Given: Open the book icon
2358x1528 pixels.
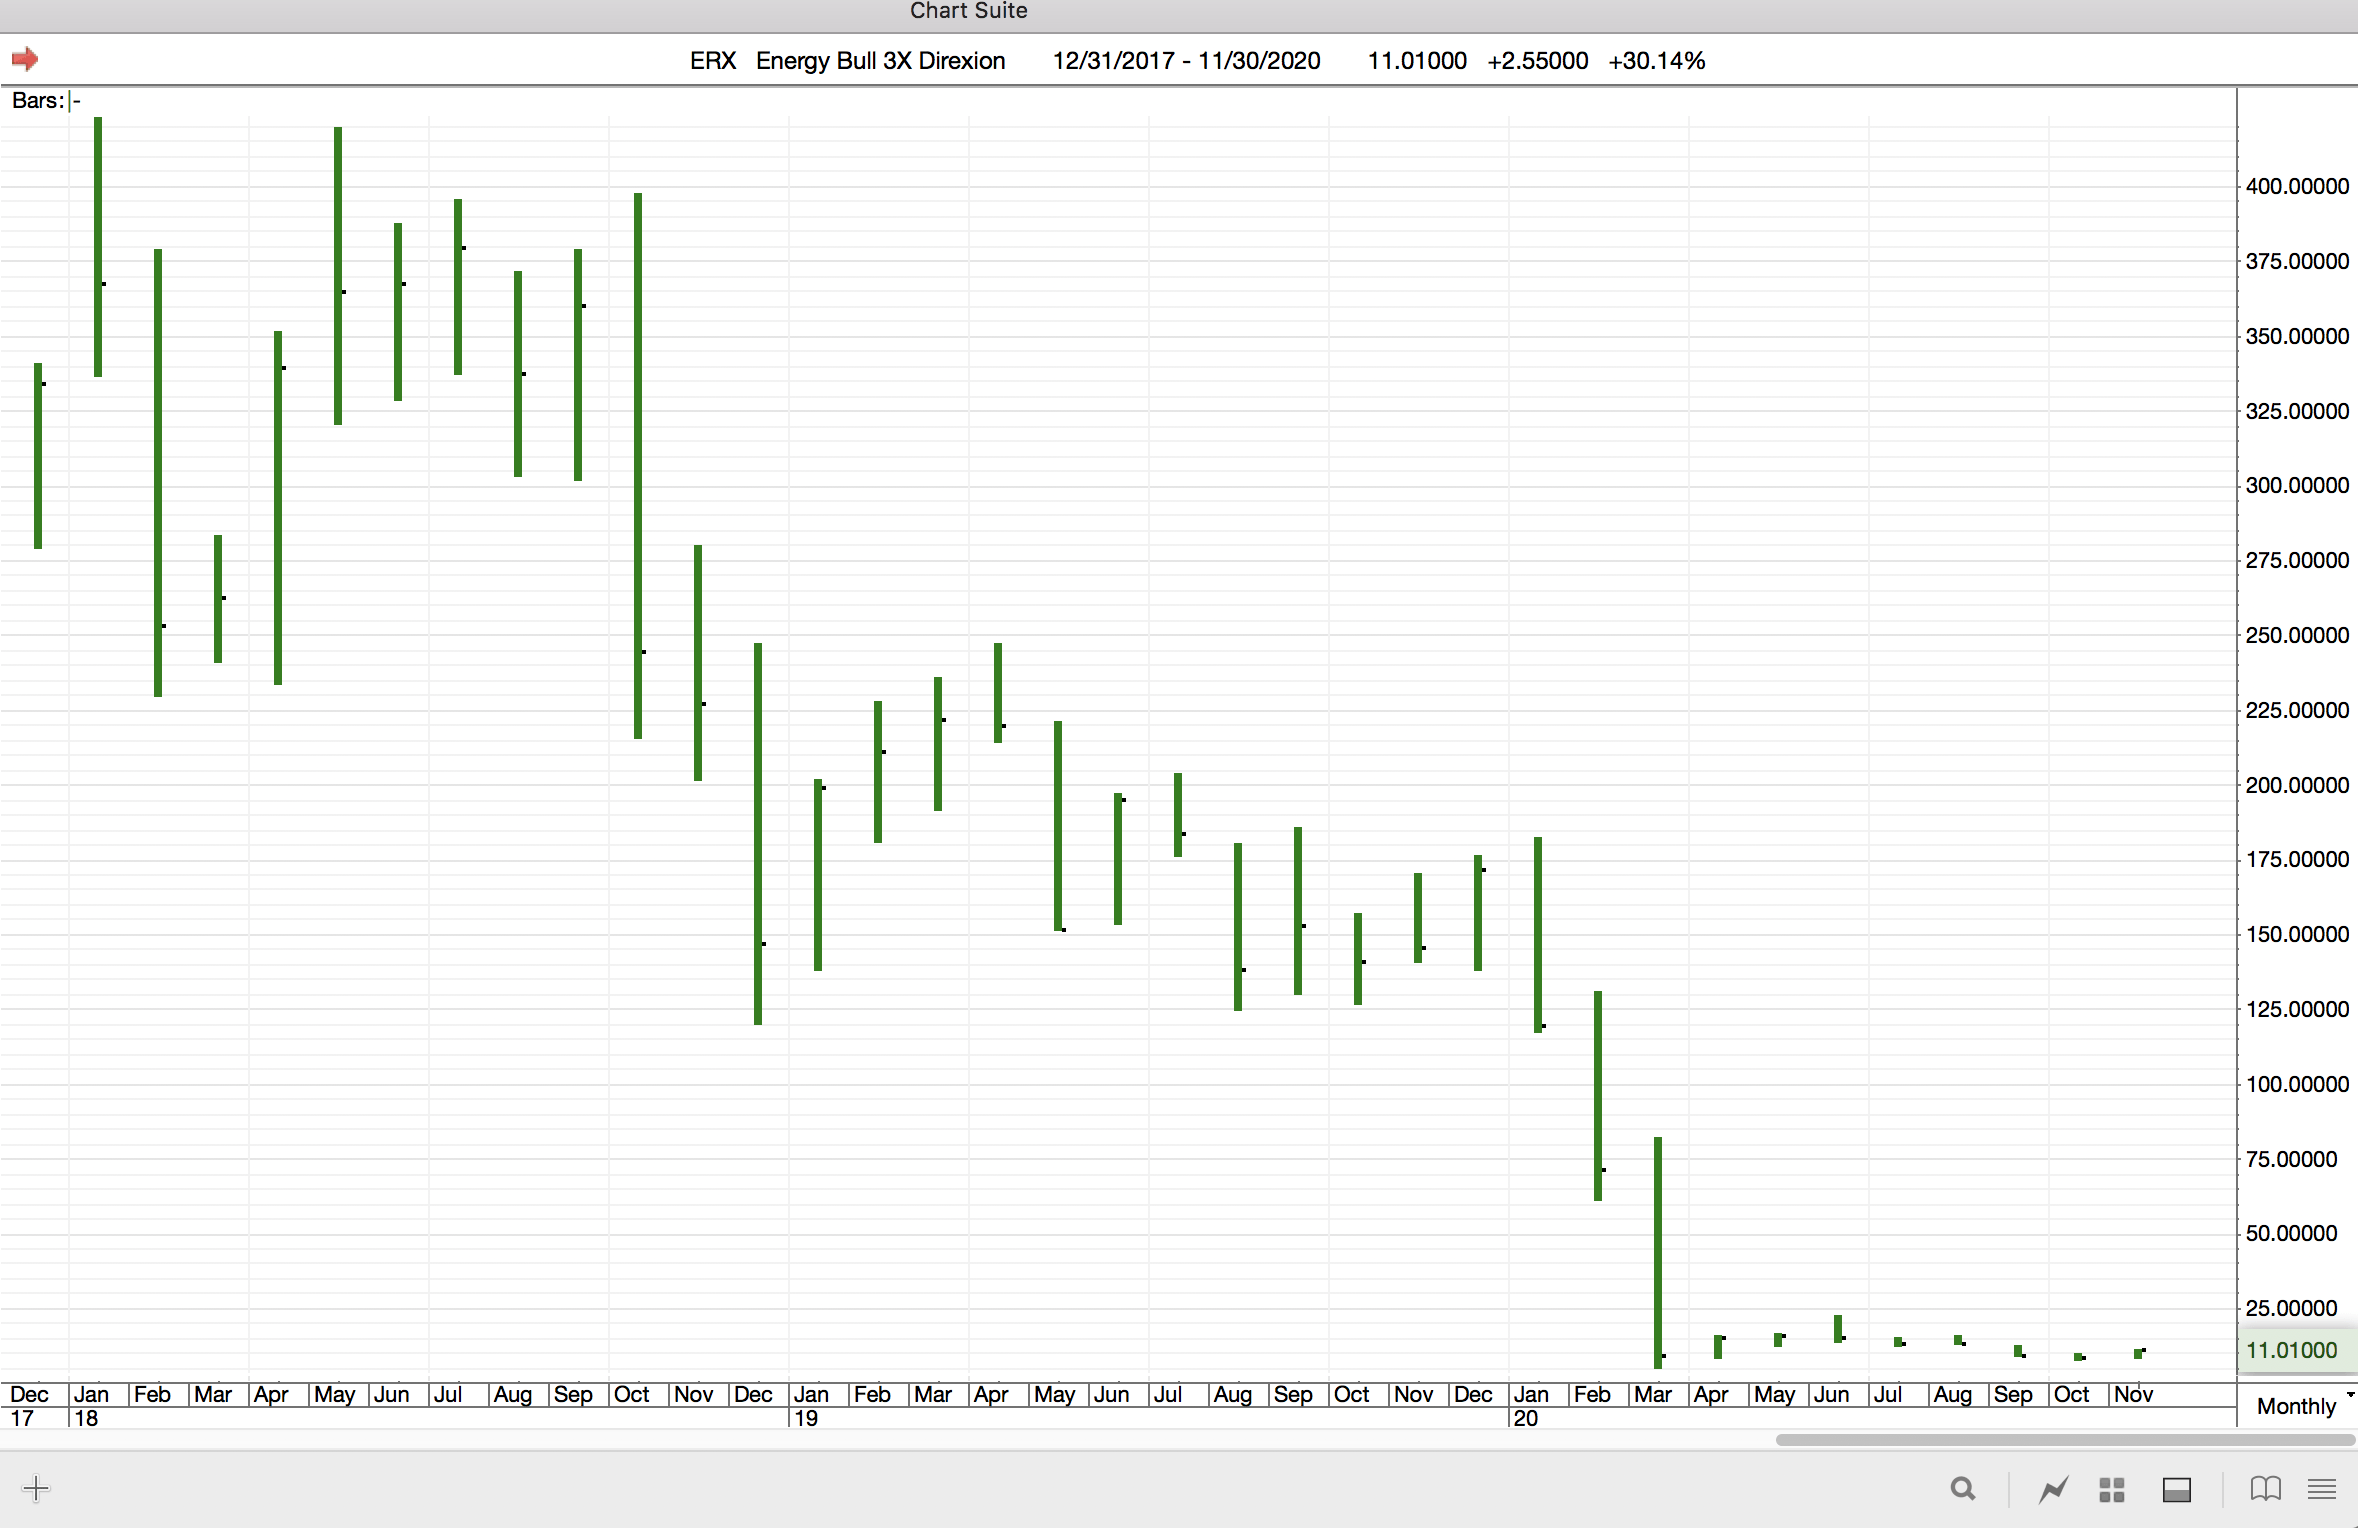Looking at the screenshot, I should 2265,1489.
